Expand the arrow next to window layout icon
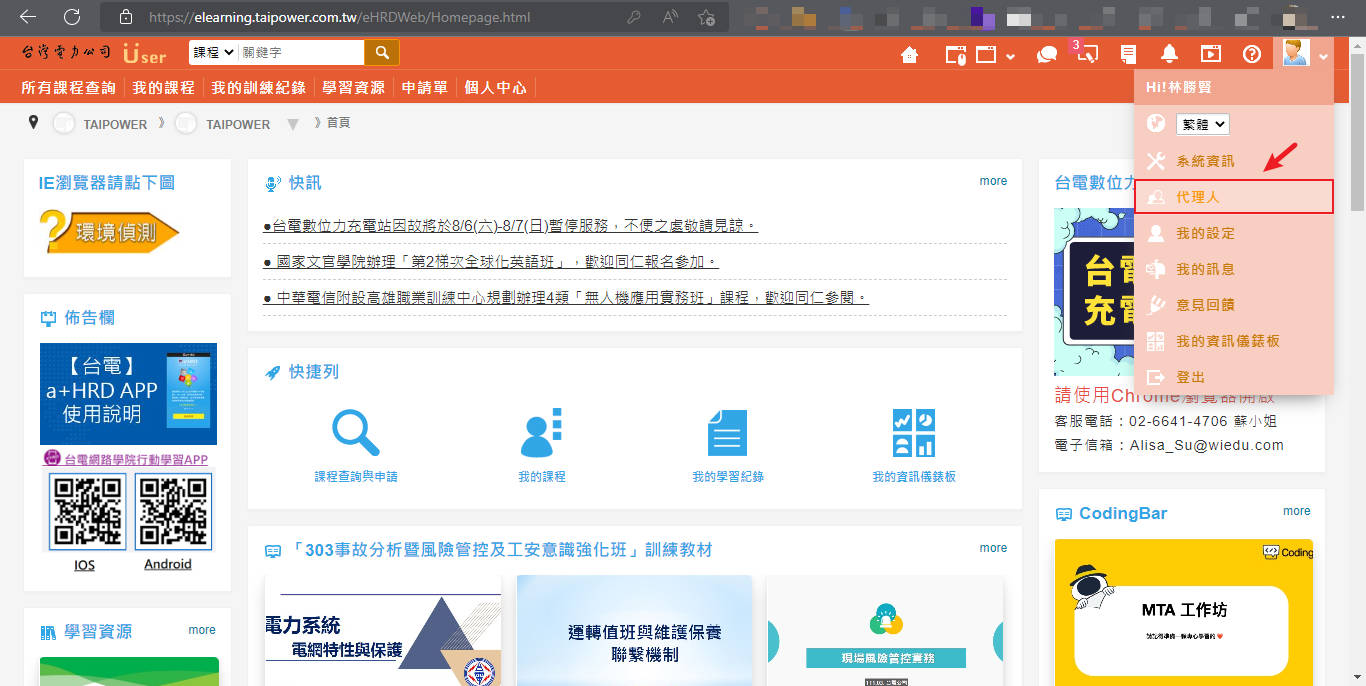The height and width of the screenshot is (686, 1366). coord(1010,56)
